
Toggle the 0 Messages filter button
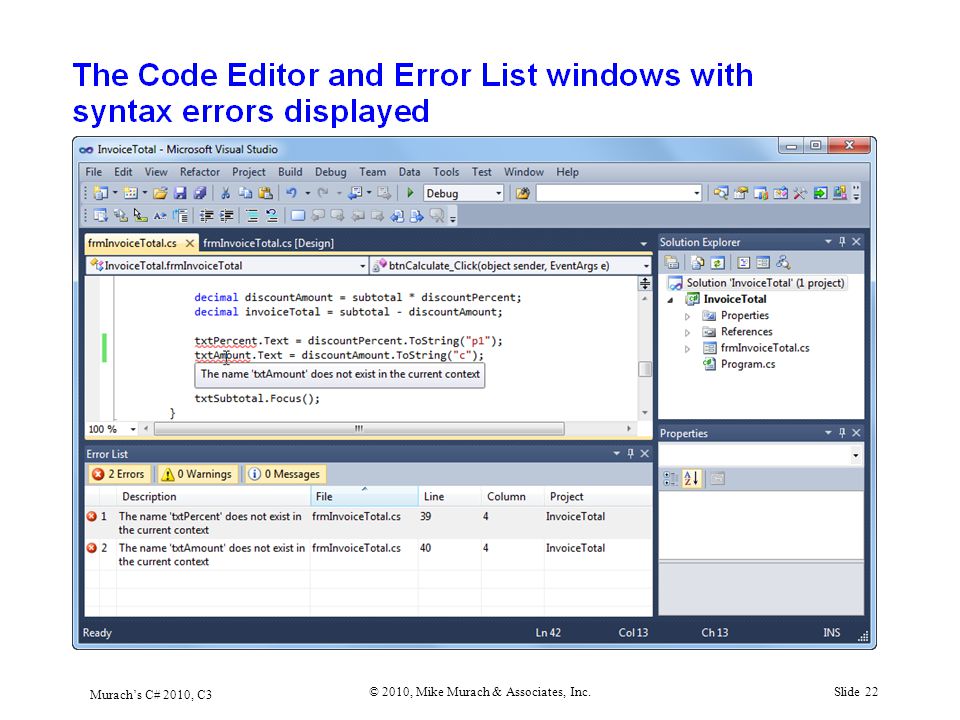[284, 474]
